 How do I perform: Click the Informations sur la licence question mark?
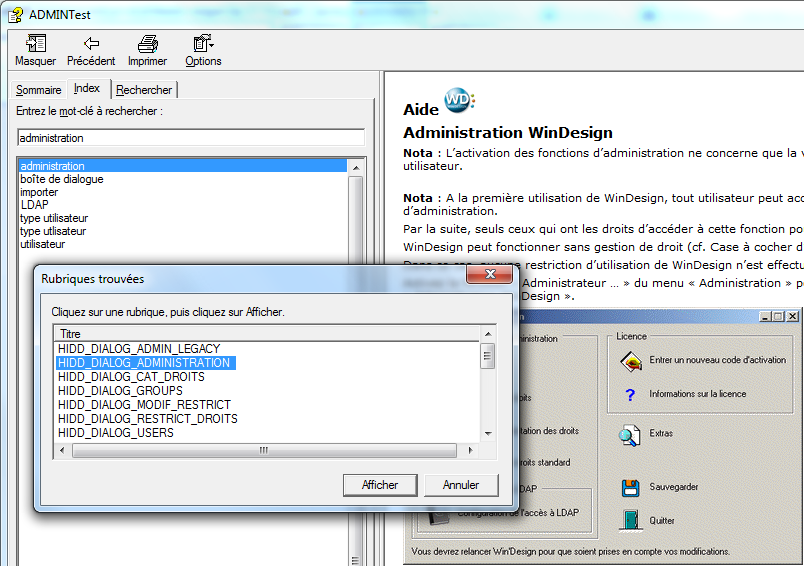[x=630, y=394]
